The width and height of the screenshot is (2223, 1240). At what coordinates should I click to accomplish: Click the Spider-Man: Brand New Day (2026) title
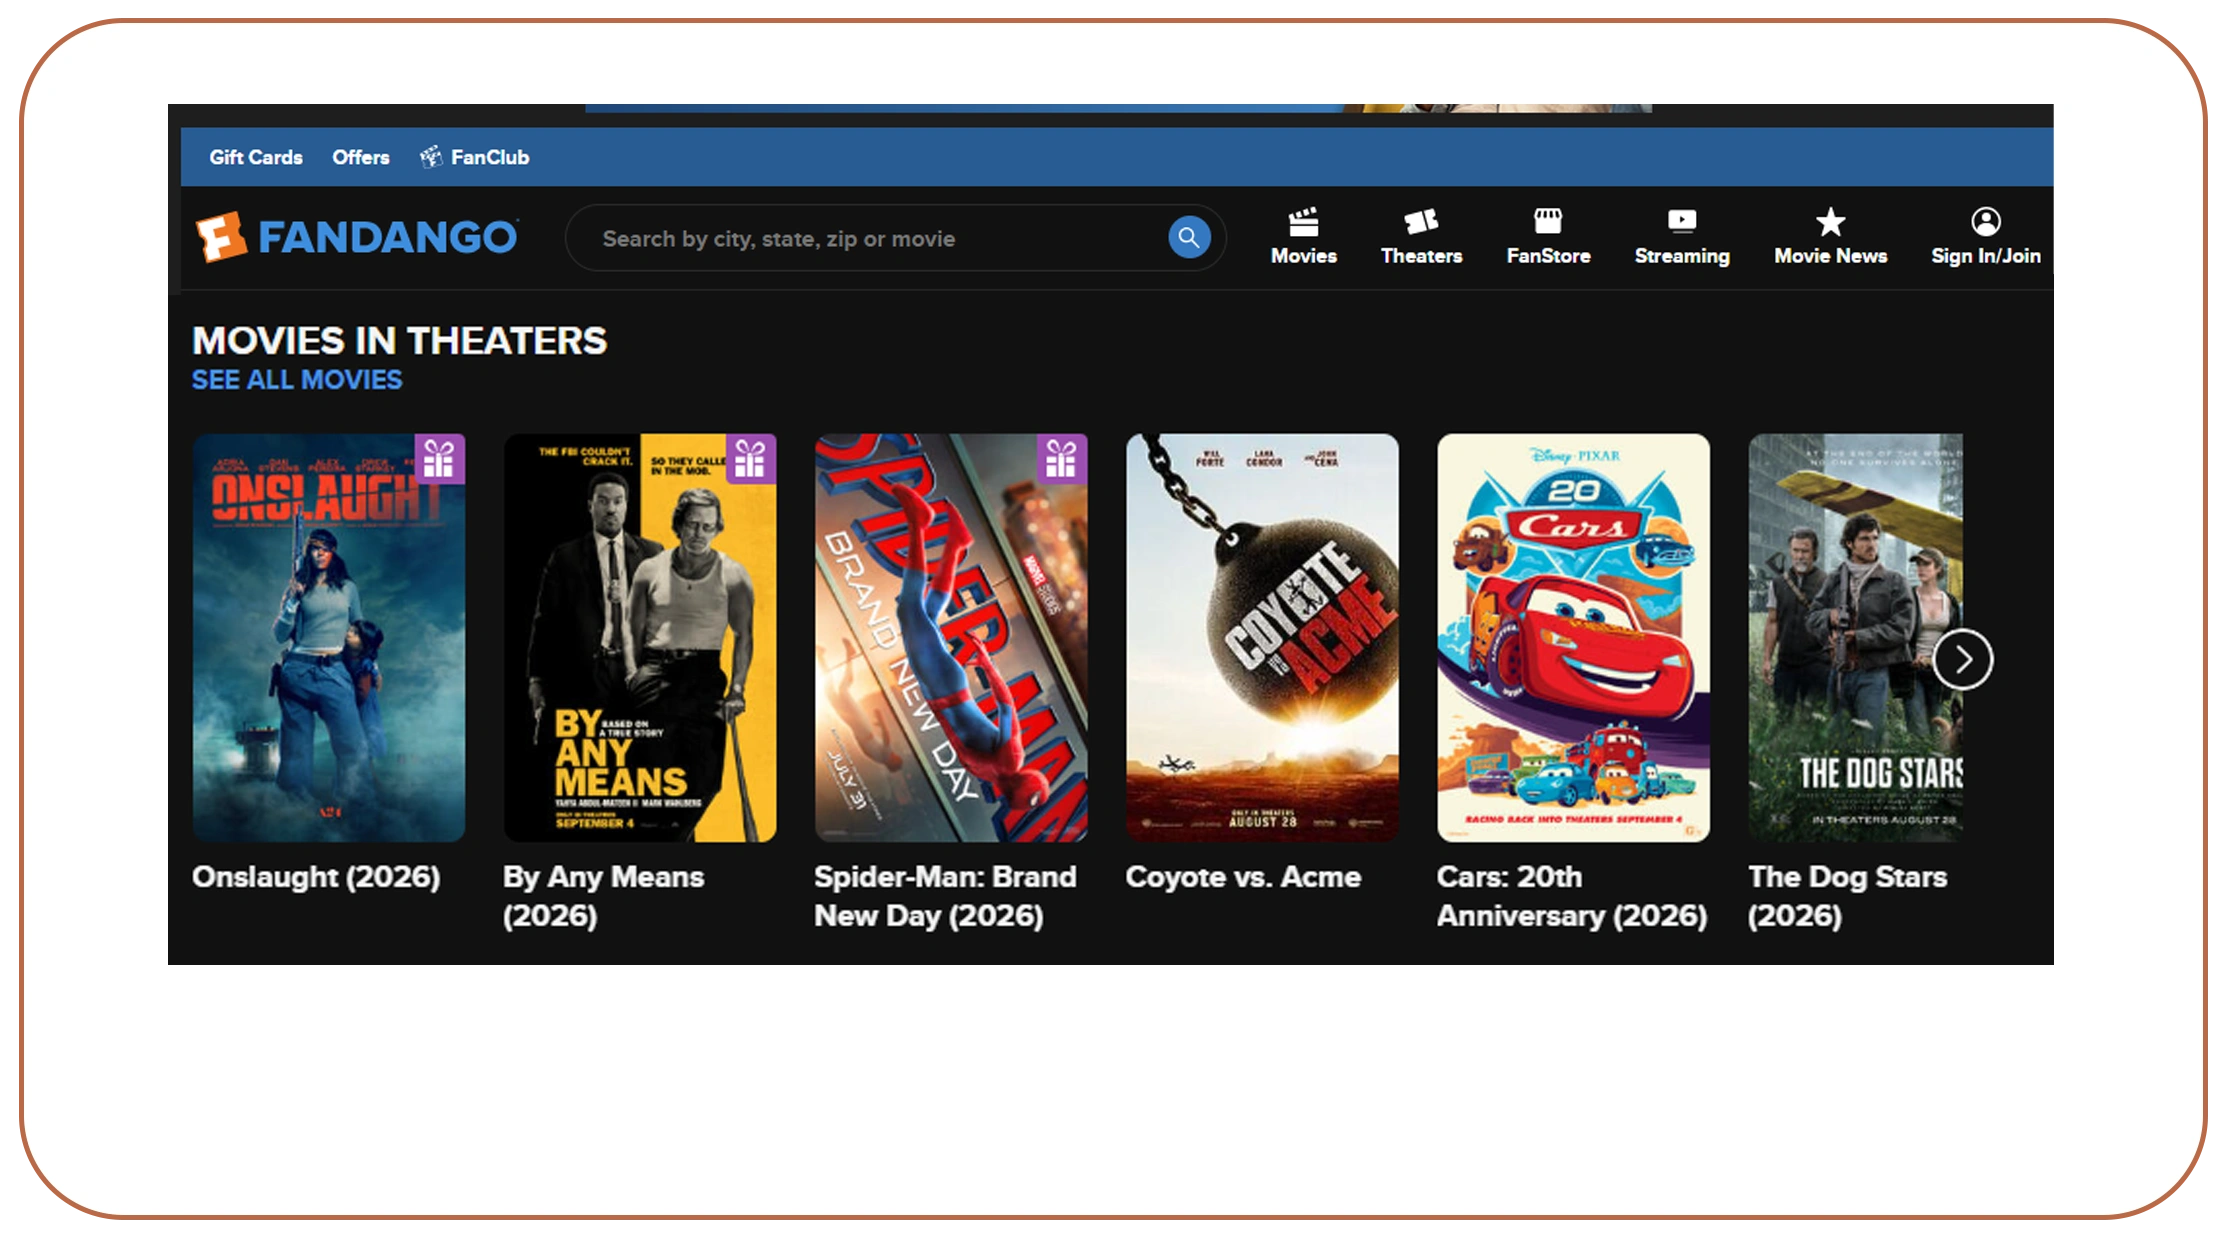pyautogui.click(x=945, y=896)
